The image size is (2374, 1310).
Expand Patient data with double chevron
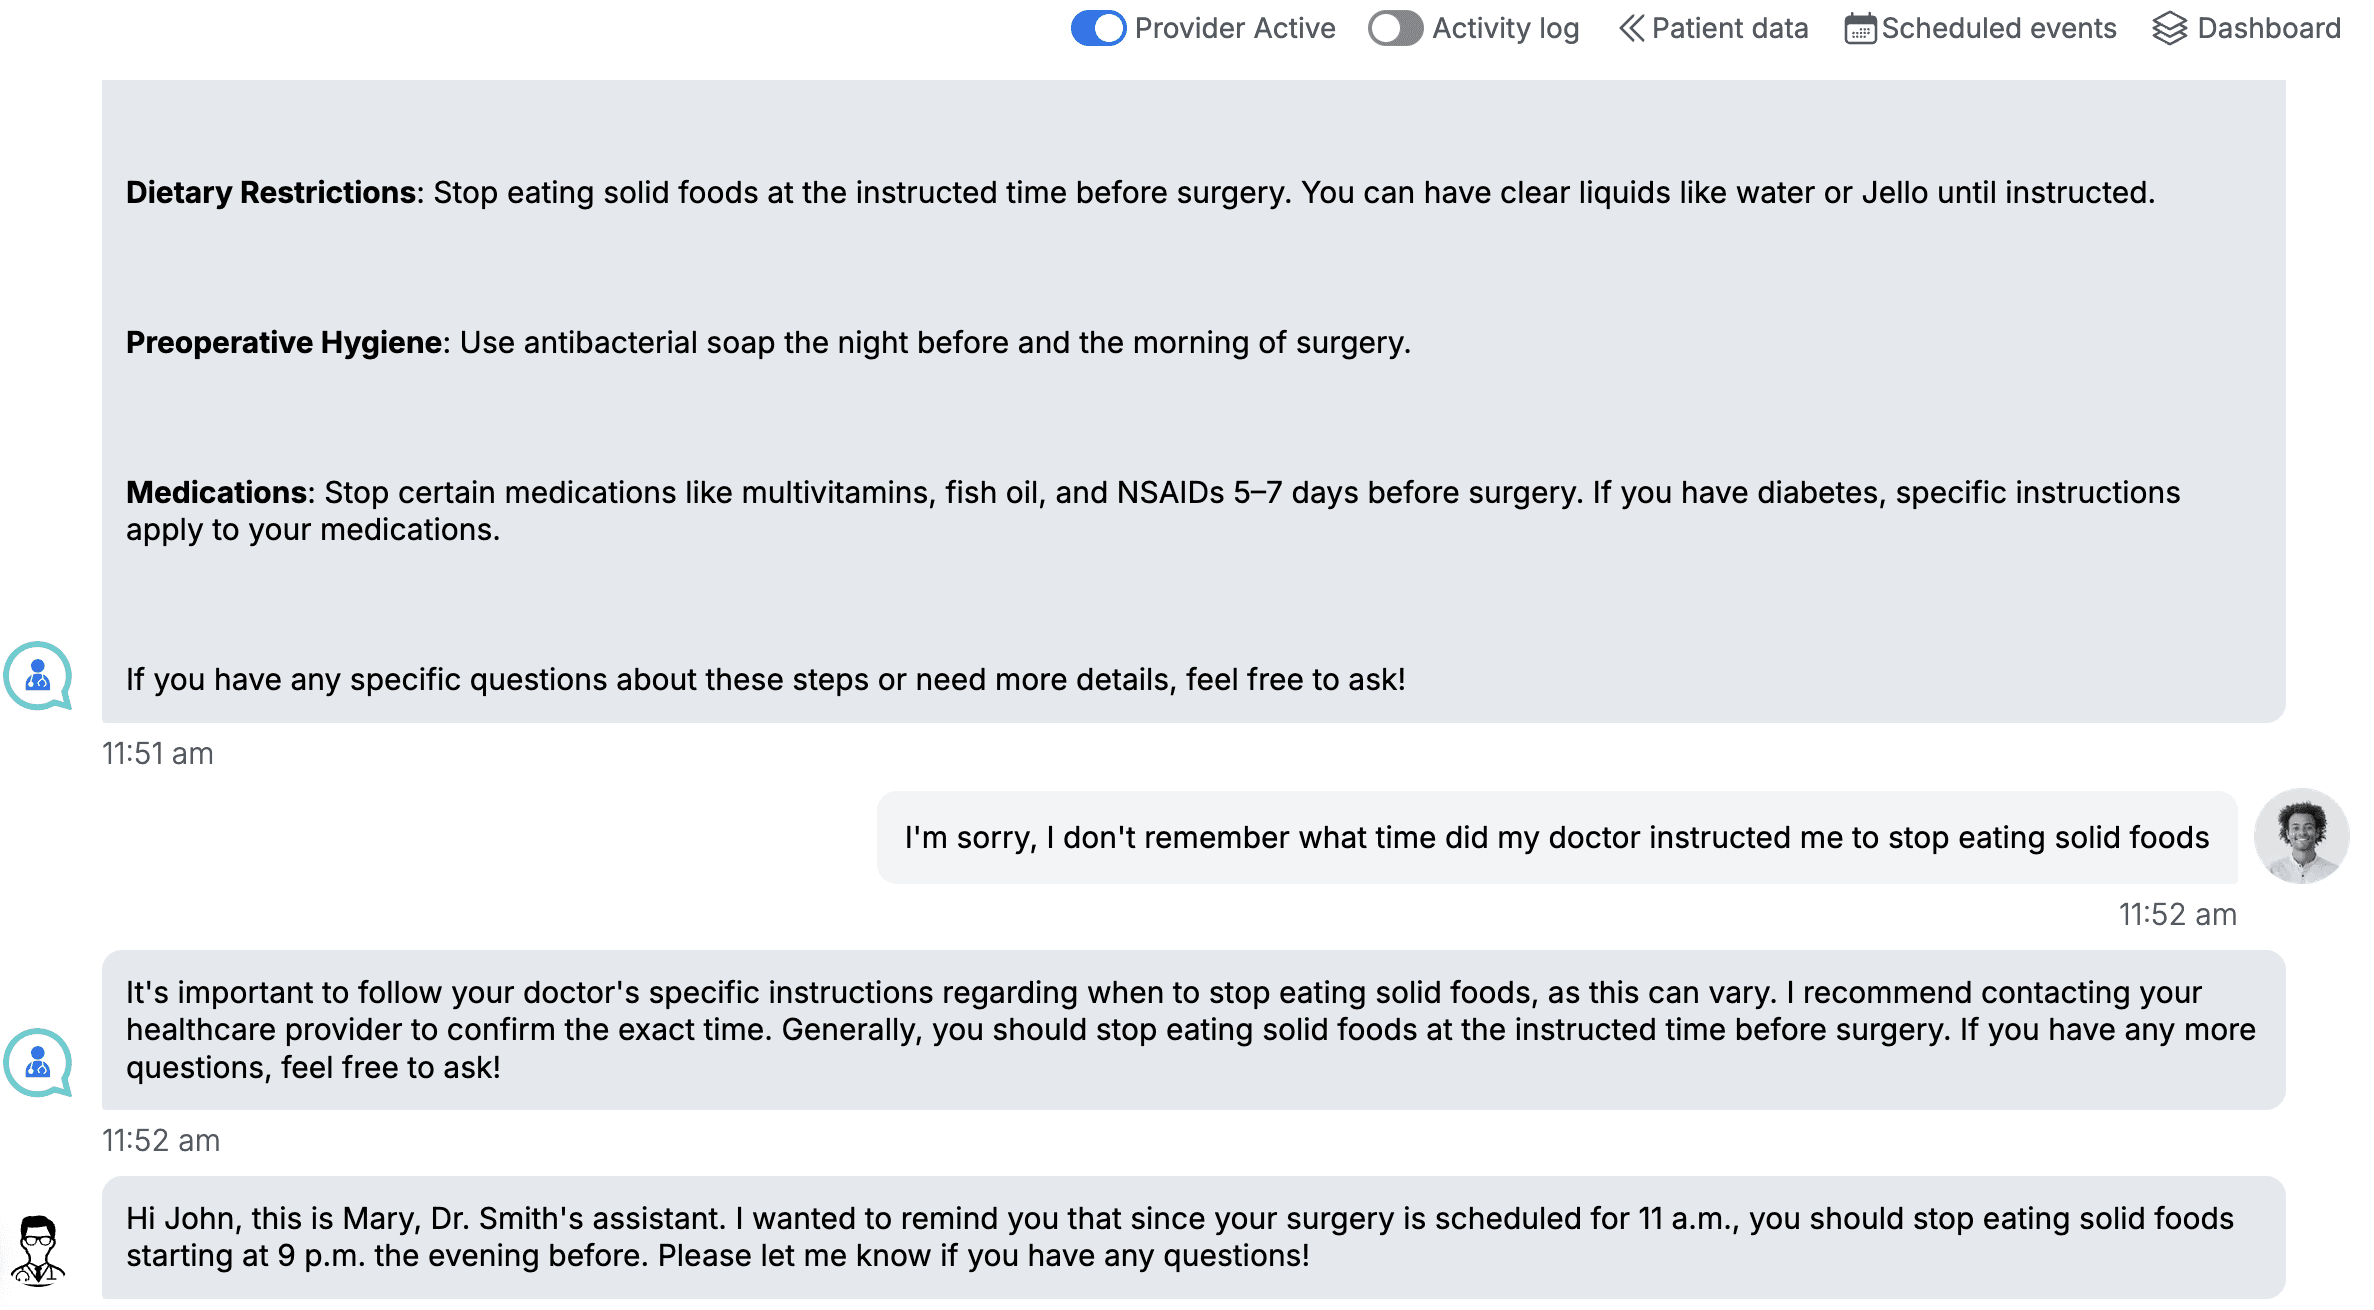pos(1631,28)
